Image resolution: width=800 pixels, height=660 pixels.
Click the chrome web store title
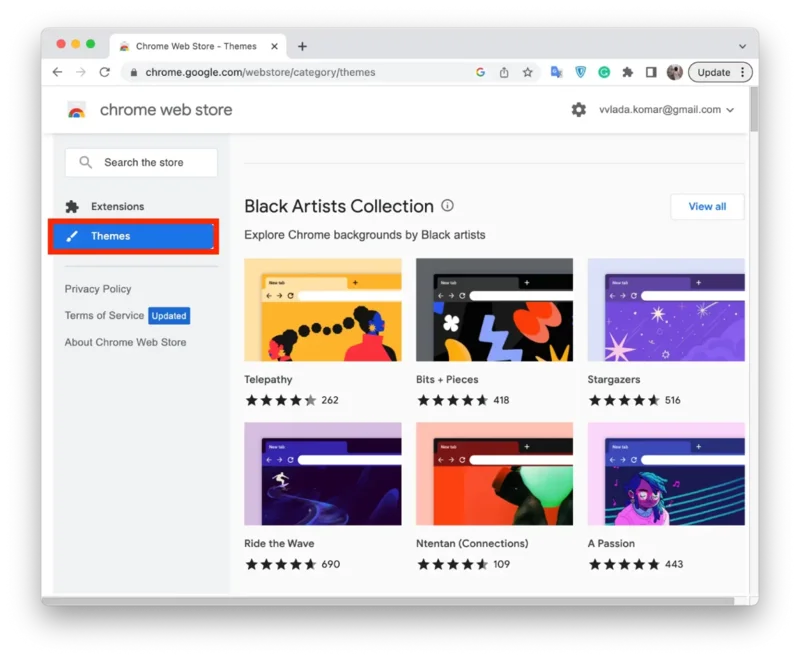pos(166,110)
